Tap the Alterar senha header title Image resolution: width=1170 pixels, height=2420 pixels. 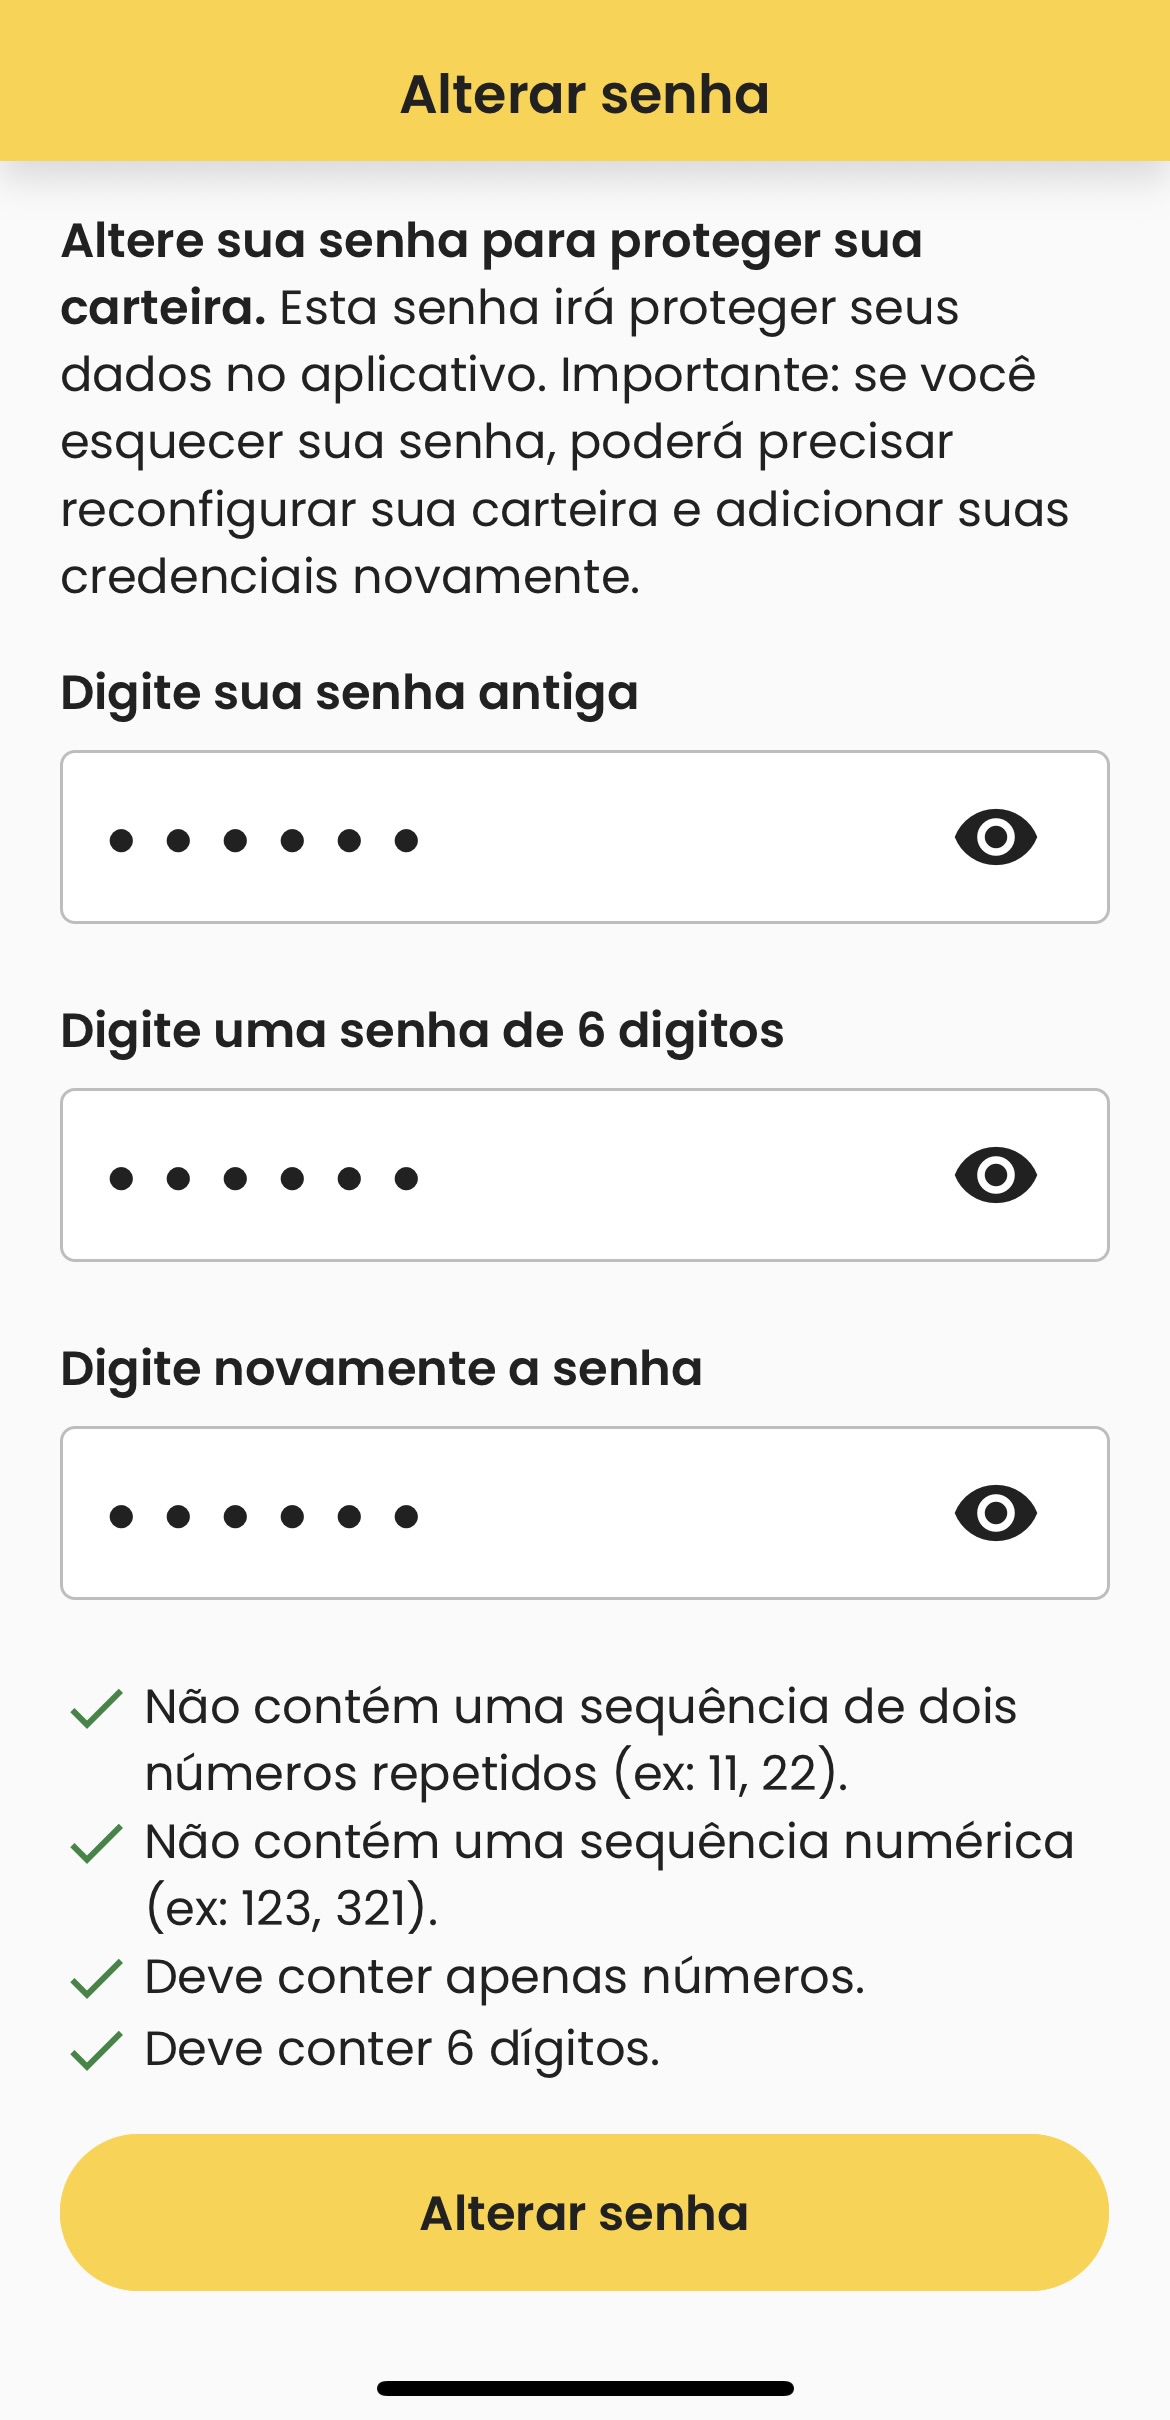coord(585,95)
